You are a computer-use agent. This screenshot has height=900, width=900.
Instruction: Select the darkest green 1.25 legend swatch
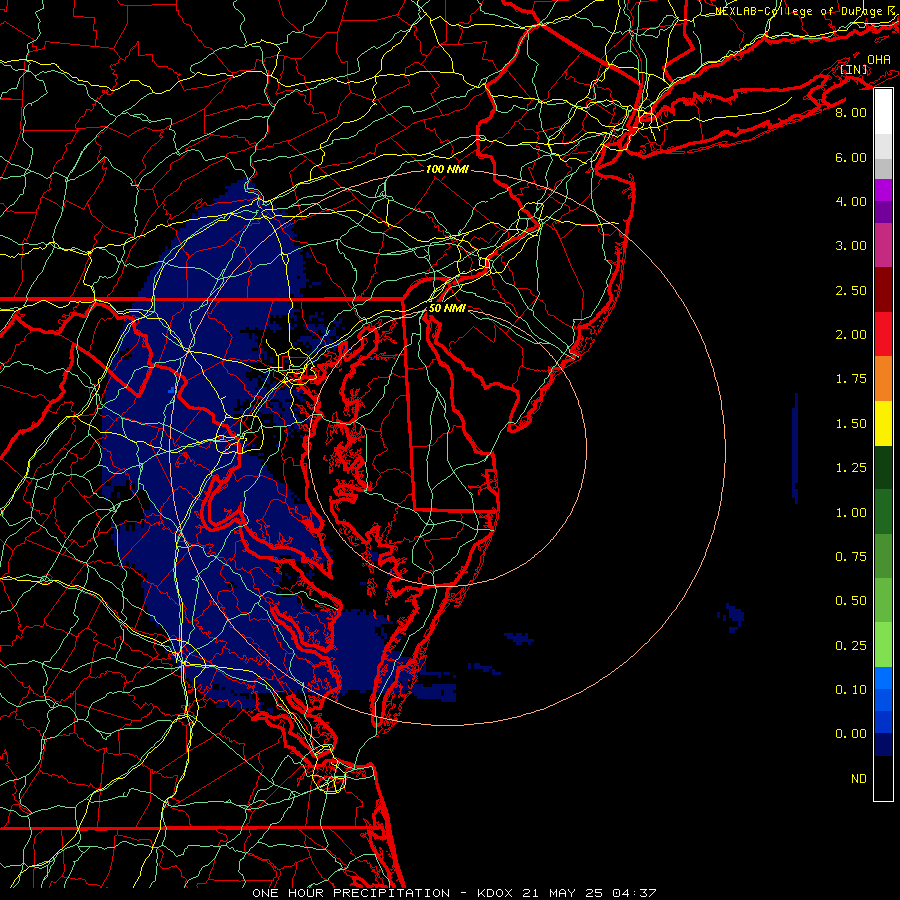tap(883, 467)
